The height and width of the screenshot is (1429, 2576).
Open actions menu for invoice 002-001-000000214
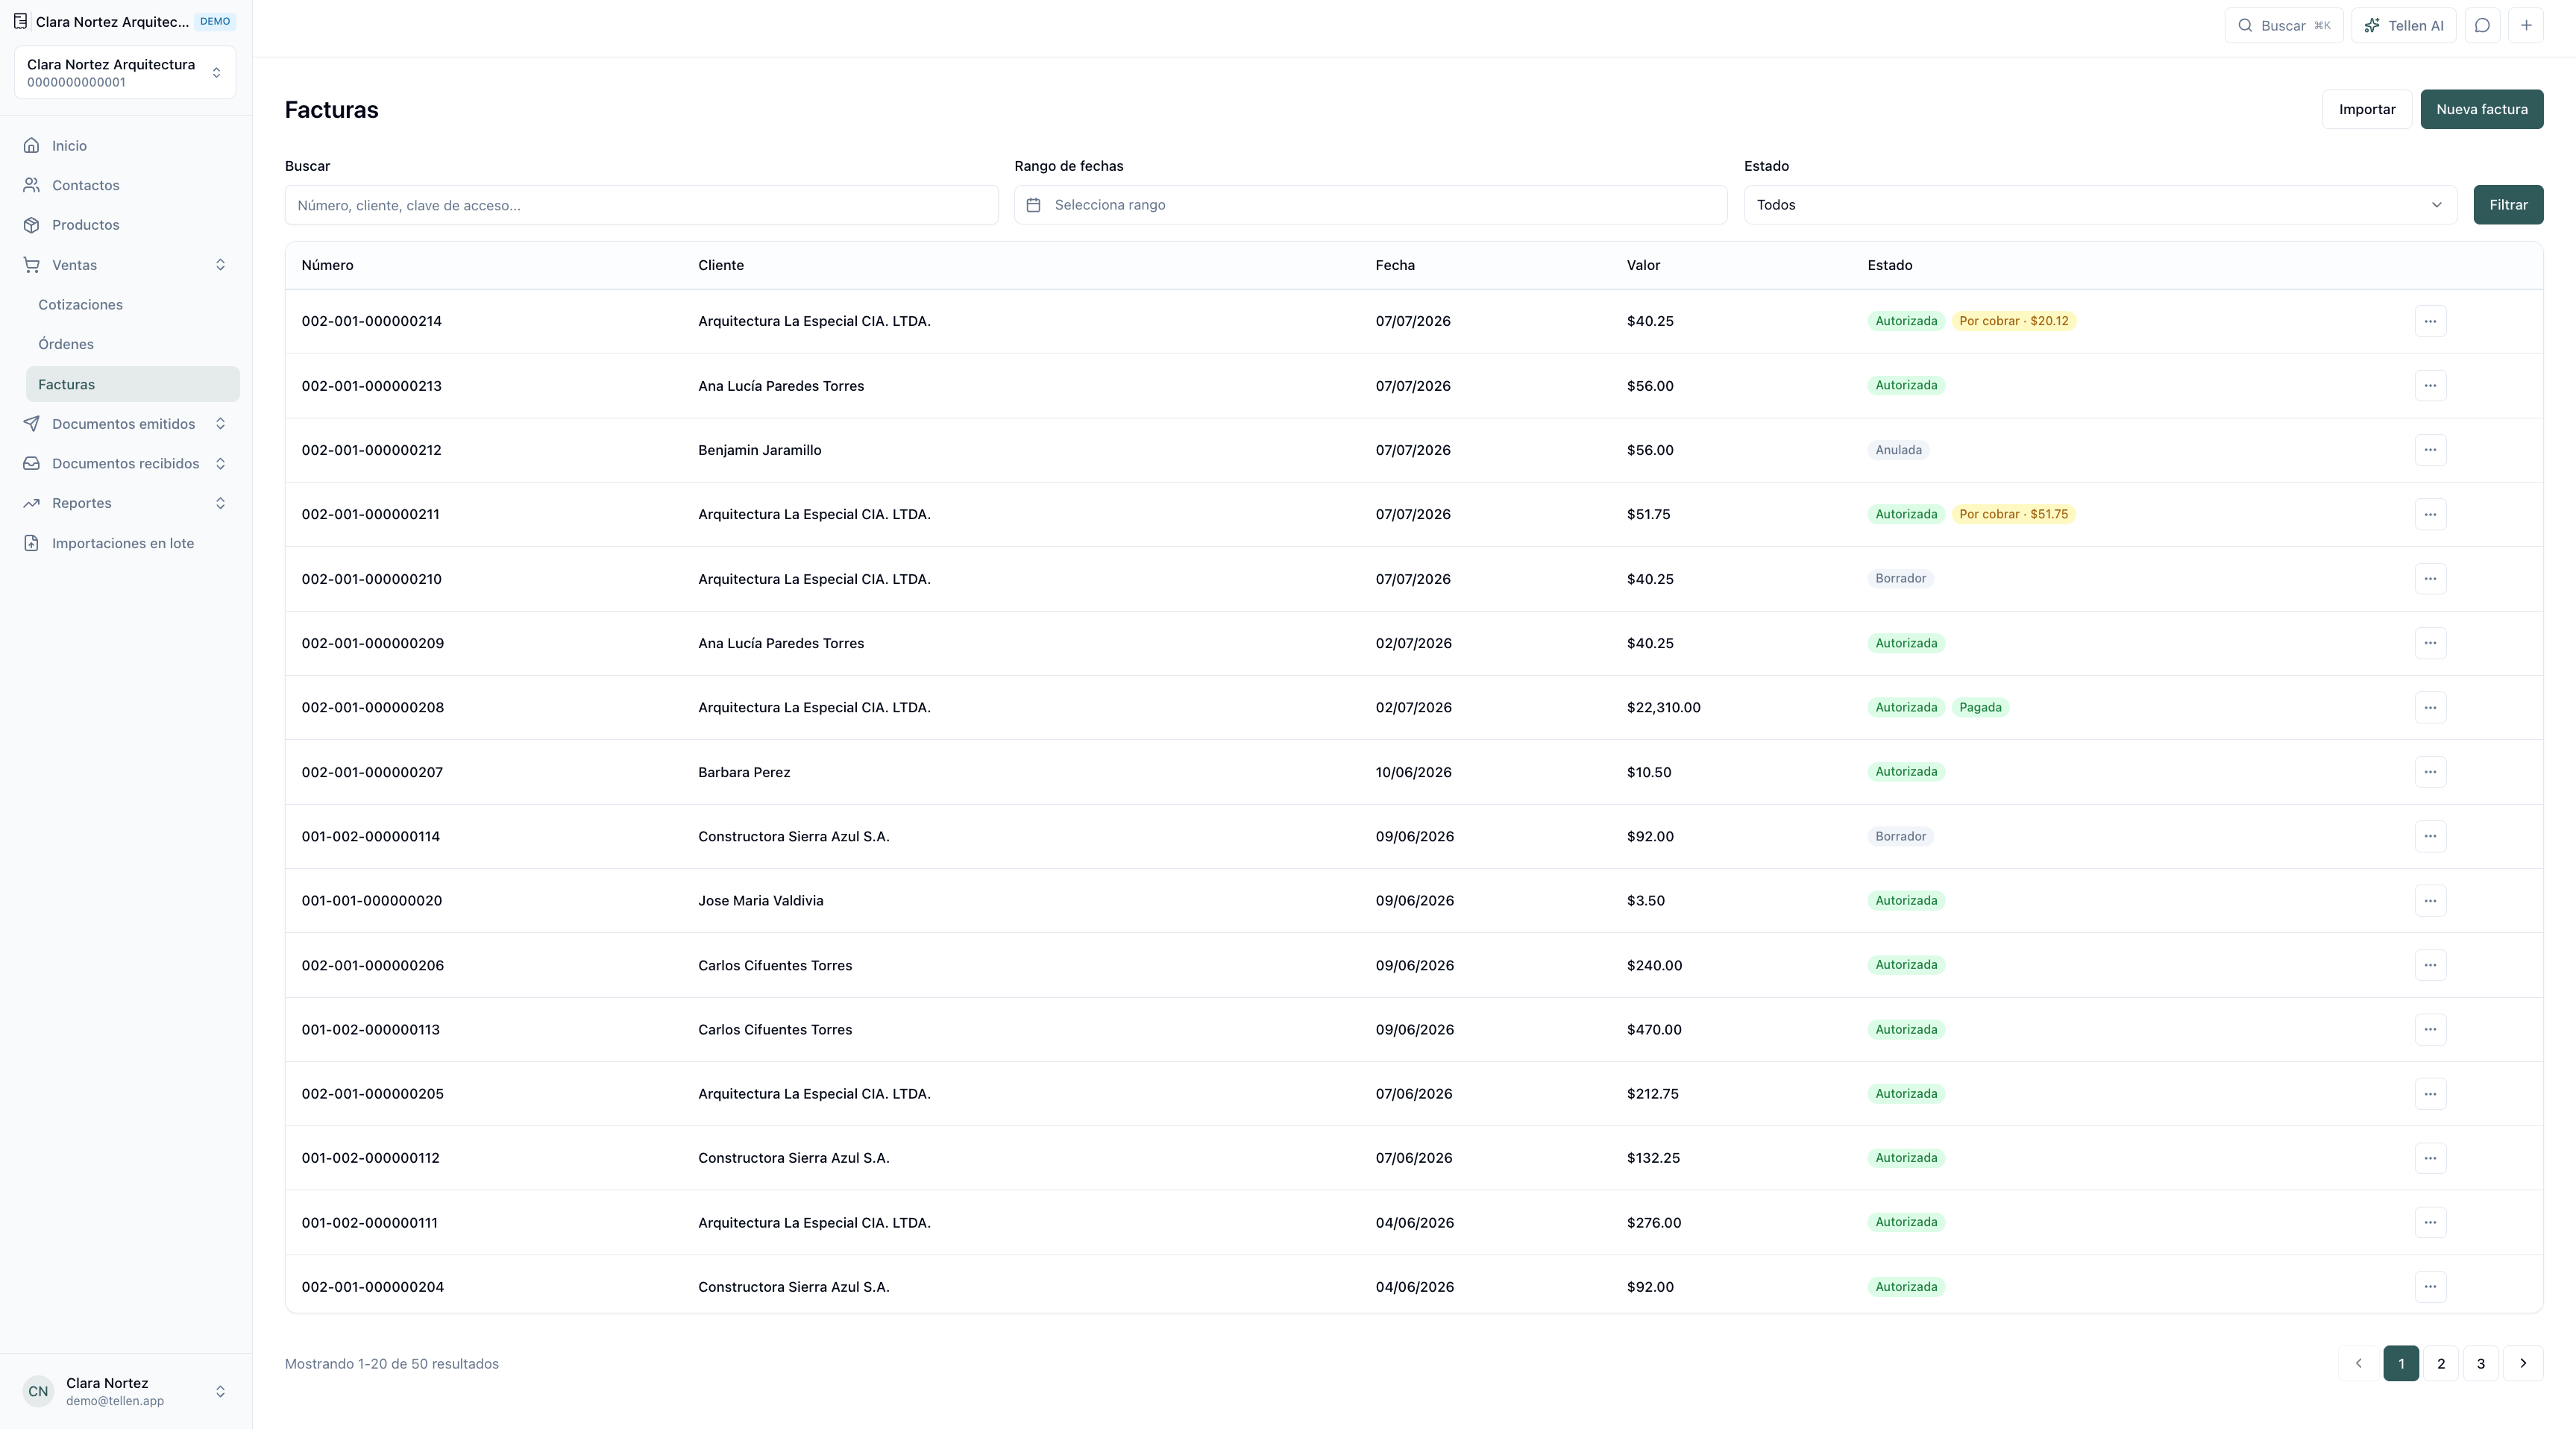pos(2430,321)
